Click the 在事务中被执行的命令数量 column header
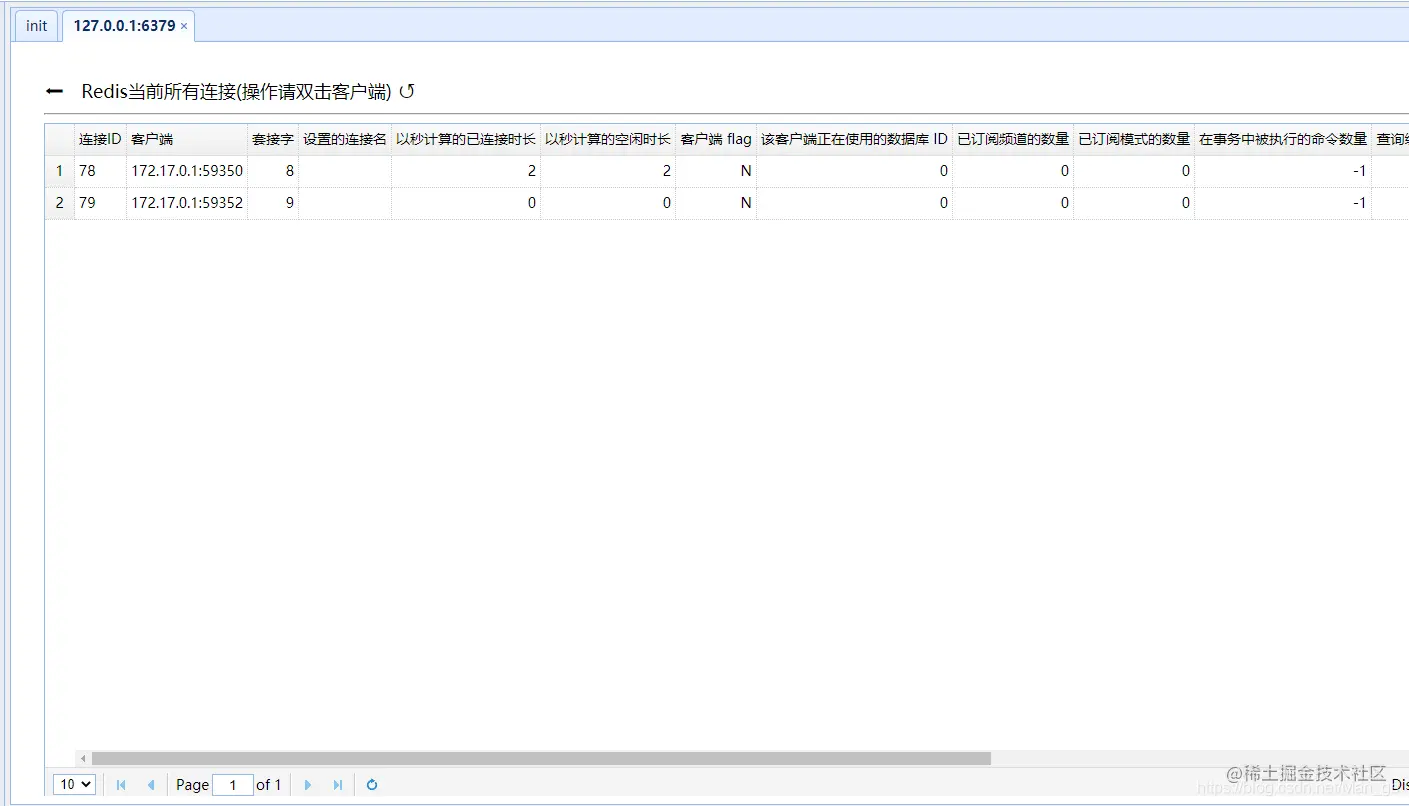This screenshot has height=806, width=1409. click(x=1283, y=140)
